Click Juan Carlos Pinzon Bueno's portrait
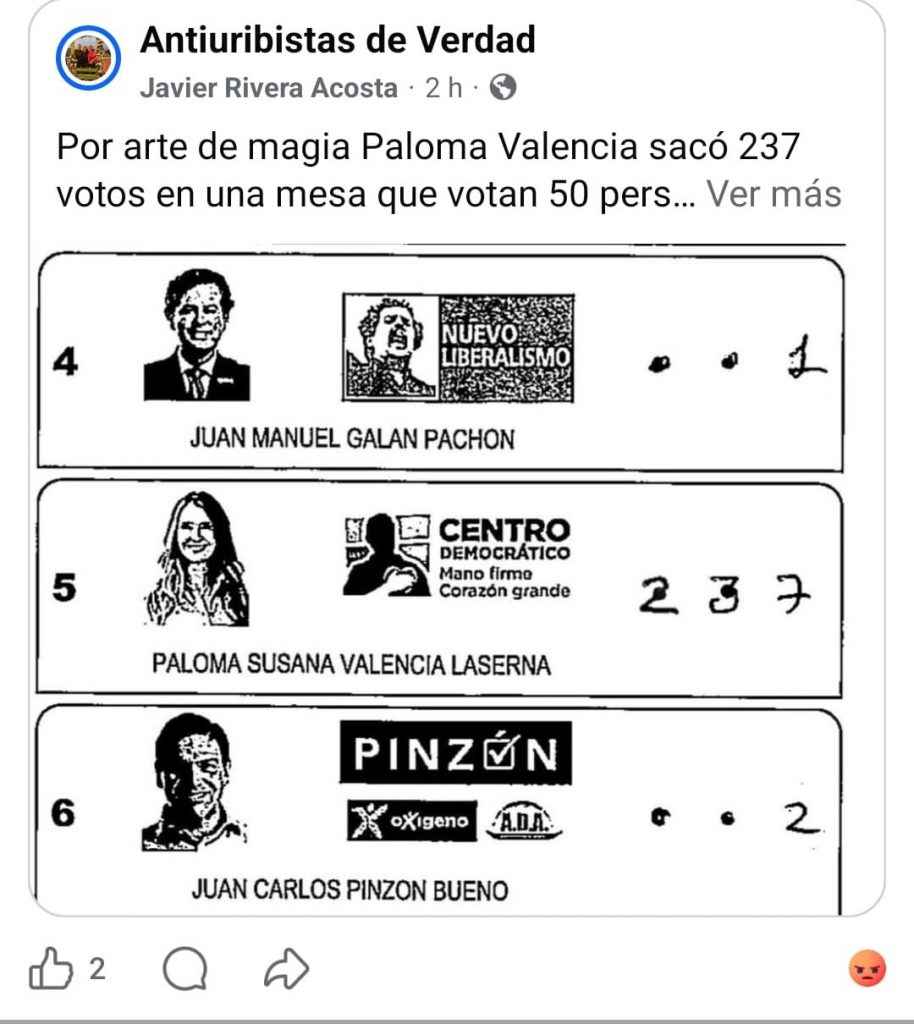Viewport: 914px width, 1024px height. point(195,782)
